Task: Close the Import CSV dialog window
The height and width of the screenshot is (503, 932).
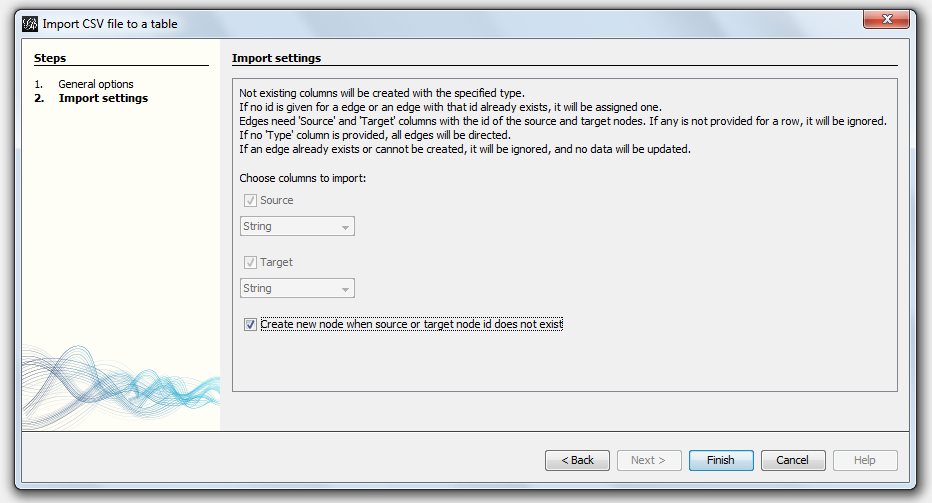Action: (886, 22)
